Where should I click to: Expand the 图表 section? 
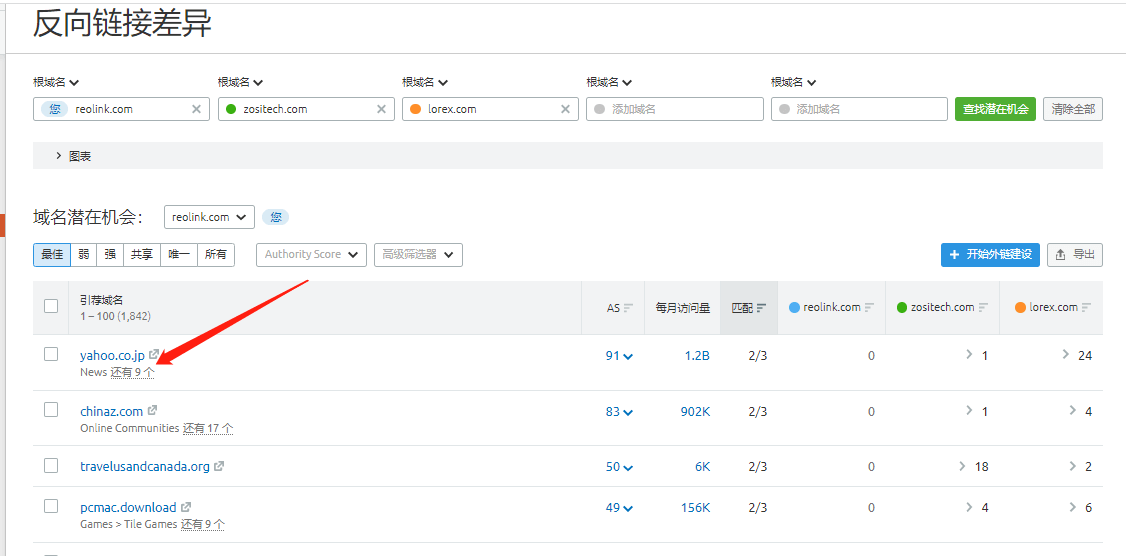click(74, 156)
